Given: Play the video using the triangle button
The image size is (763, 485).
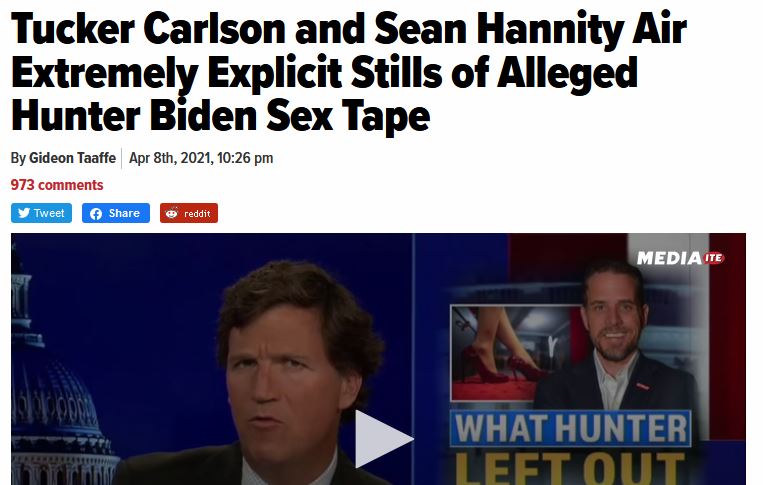Looking at the screenshot, I should tap(383, 439).
